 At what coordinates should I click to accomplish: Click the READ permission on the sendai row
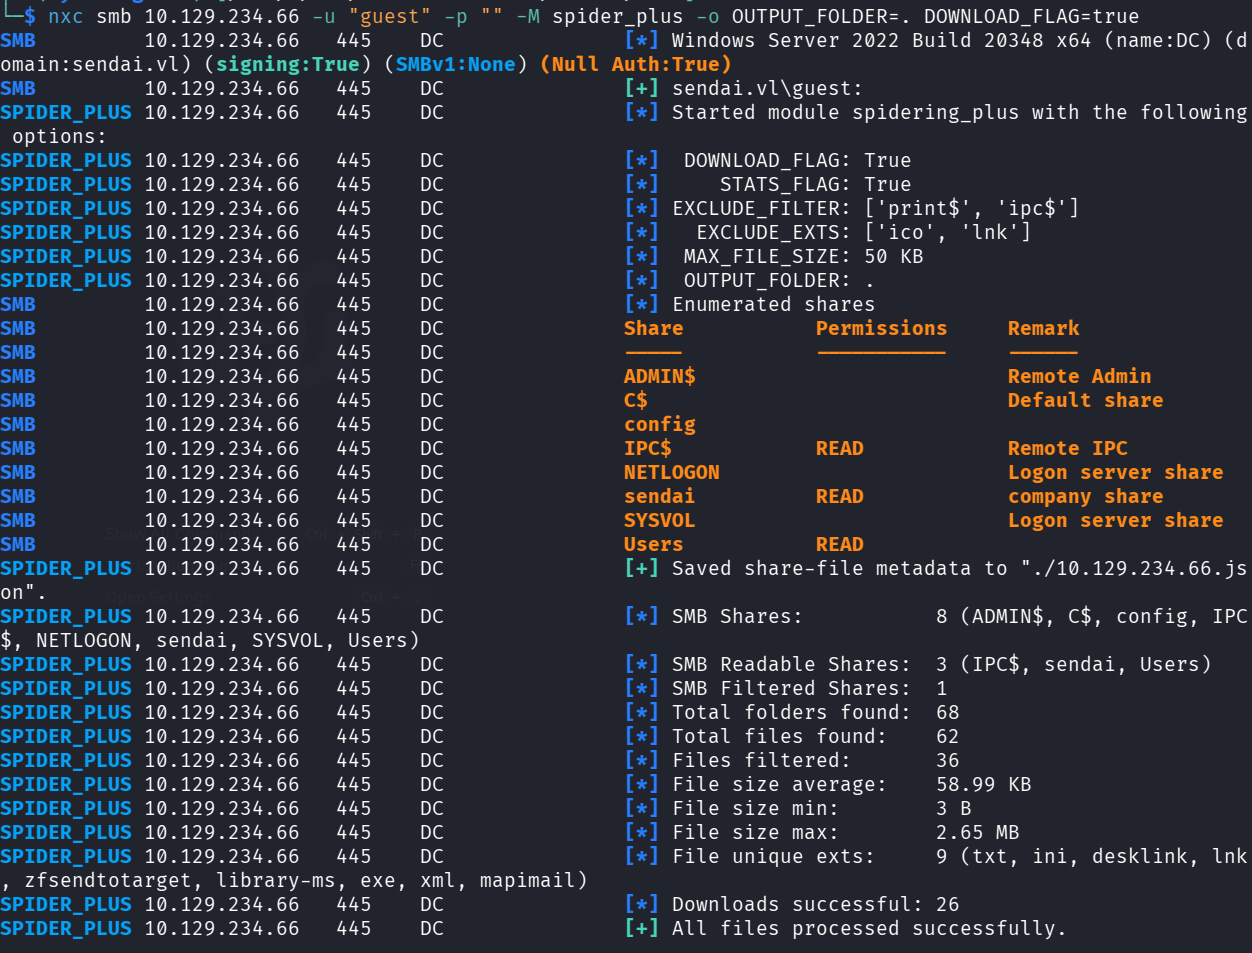pyautogui.click(x=840, y=496)
